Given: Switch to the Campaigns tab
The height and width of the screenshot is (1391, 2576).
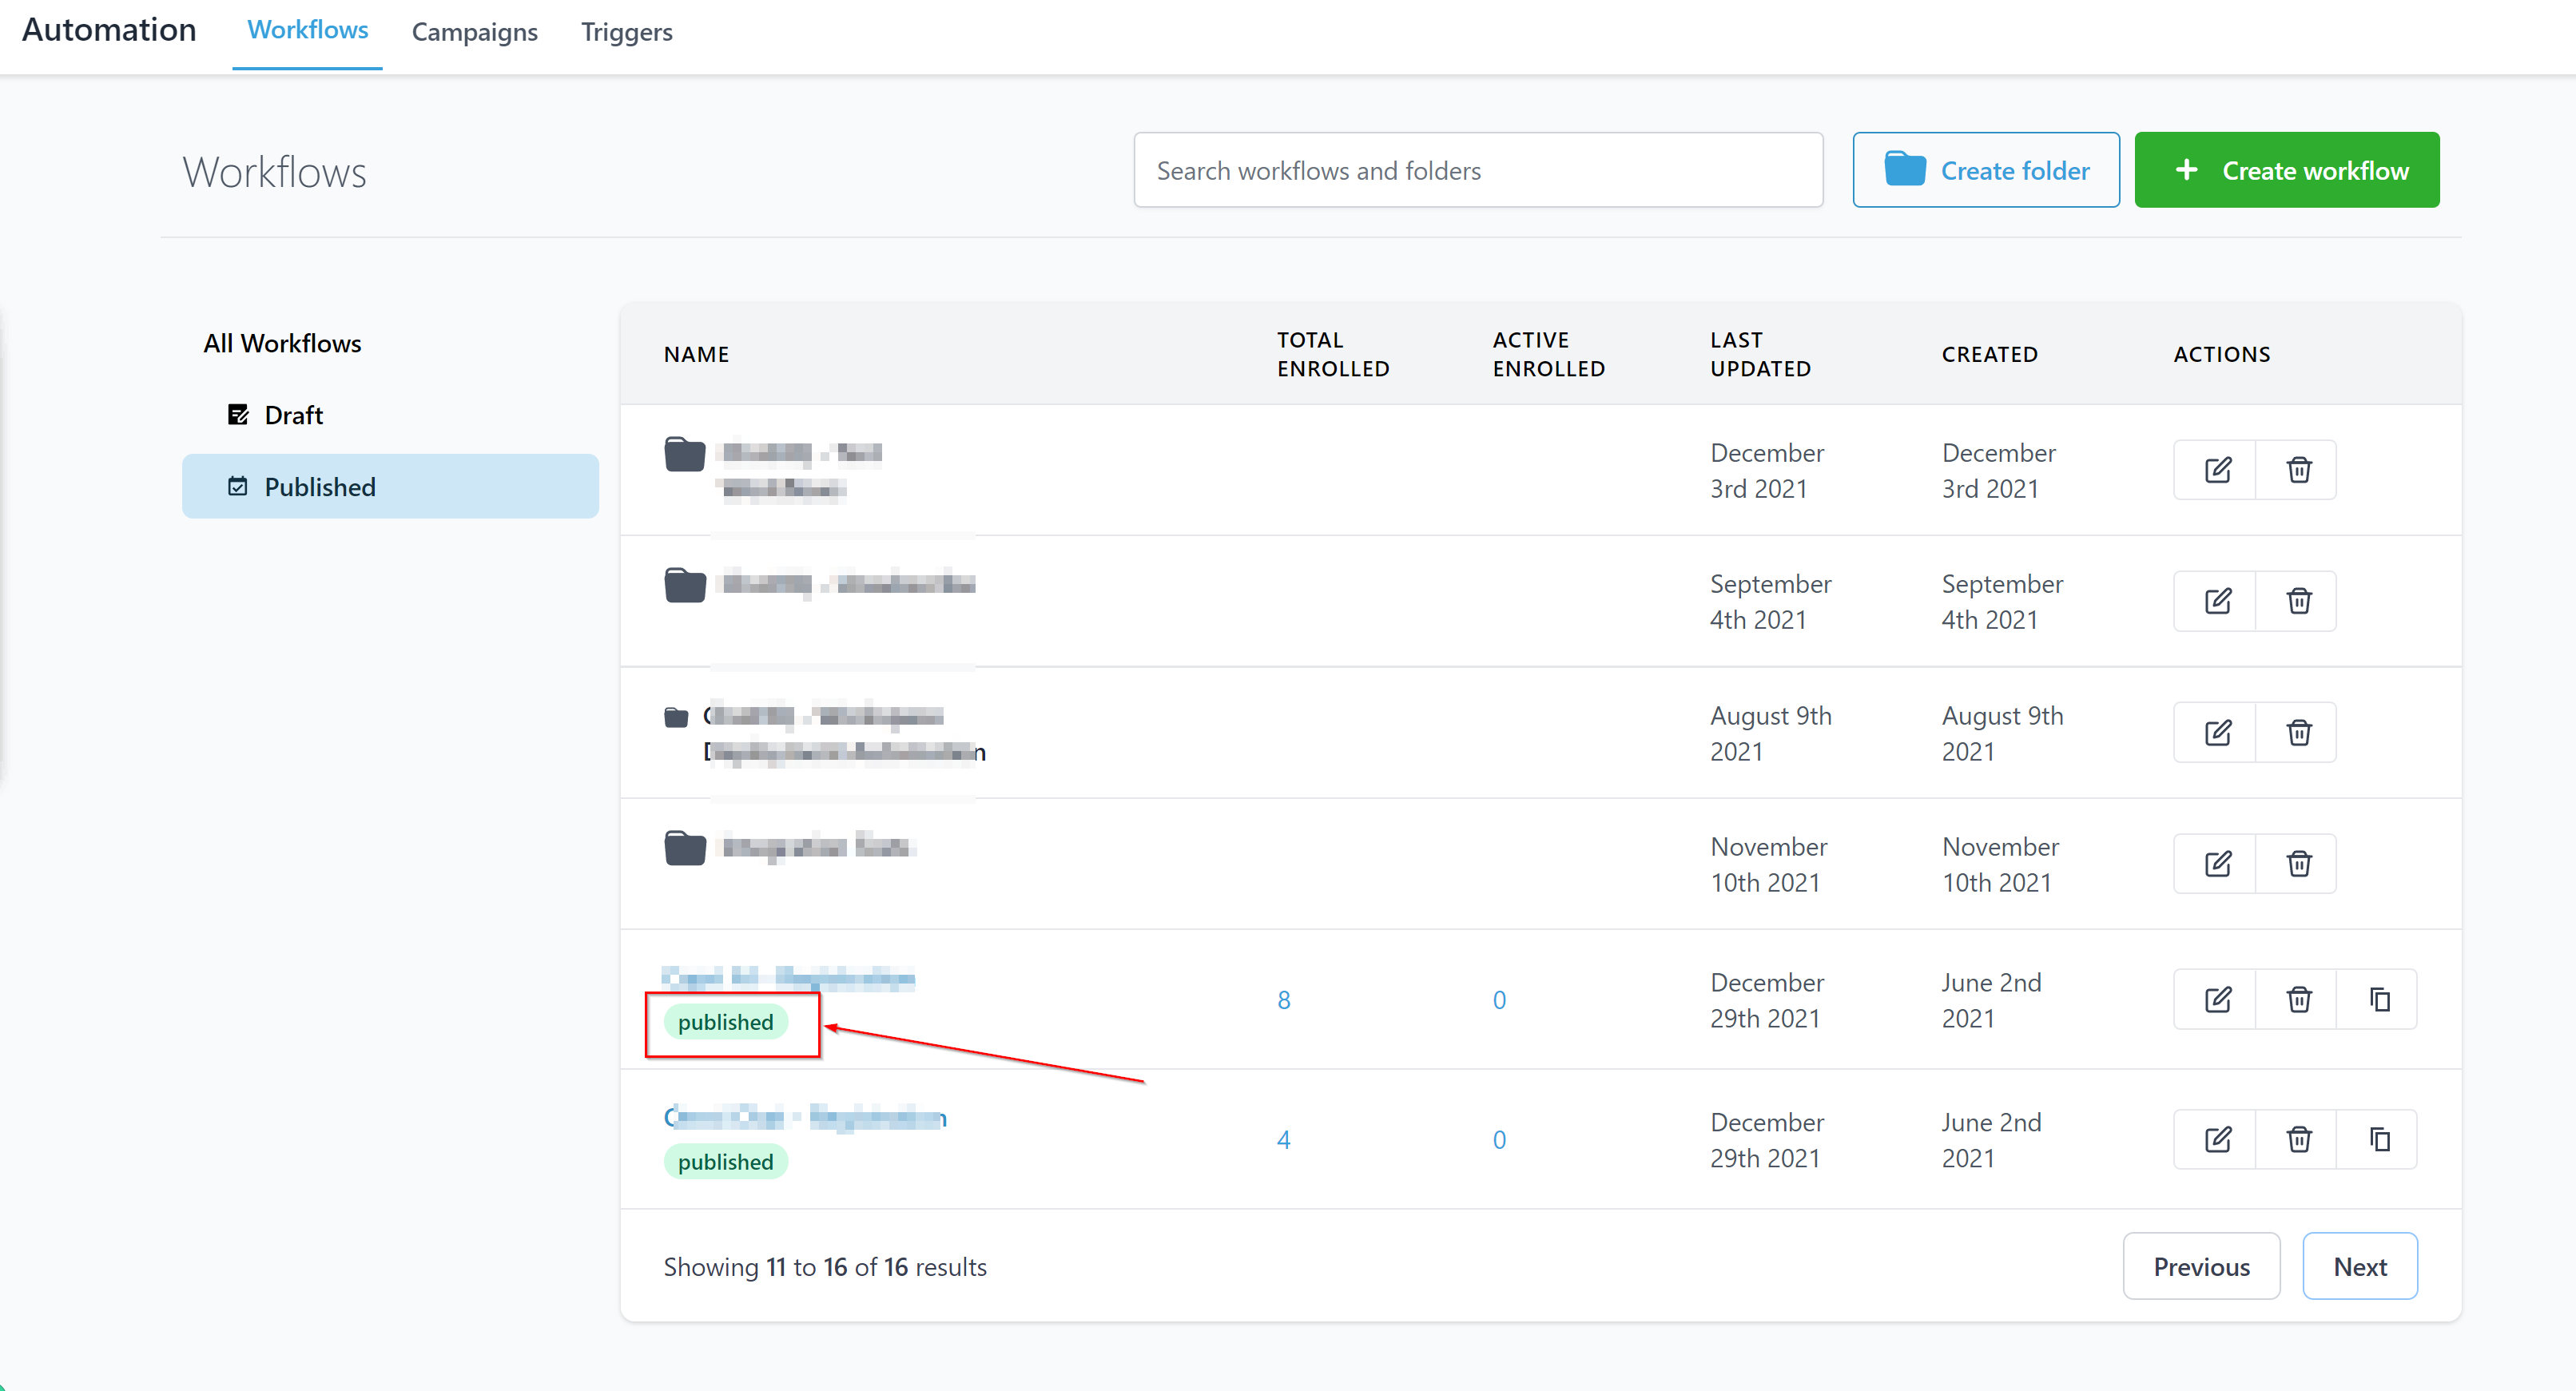Looking at the screenshot, I should (474, 32).
